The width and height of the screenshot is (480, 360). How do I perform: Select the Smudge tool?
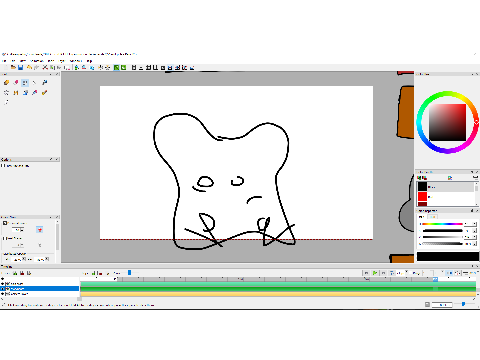[6, 102]
